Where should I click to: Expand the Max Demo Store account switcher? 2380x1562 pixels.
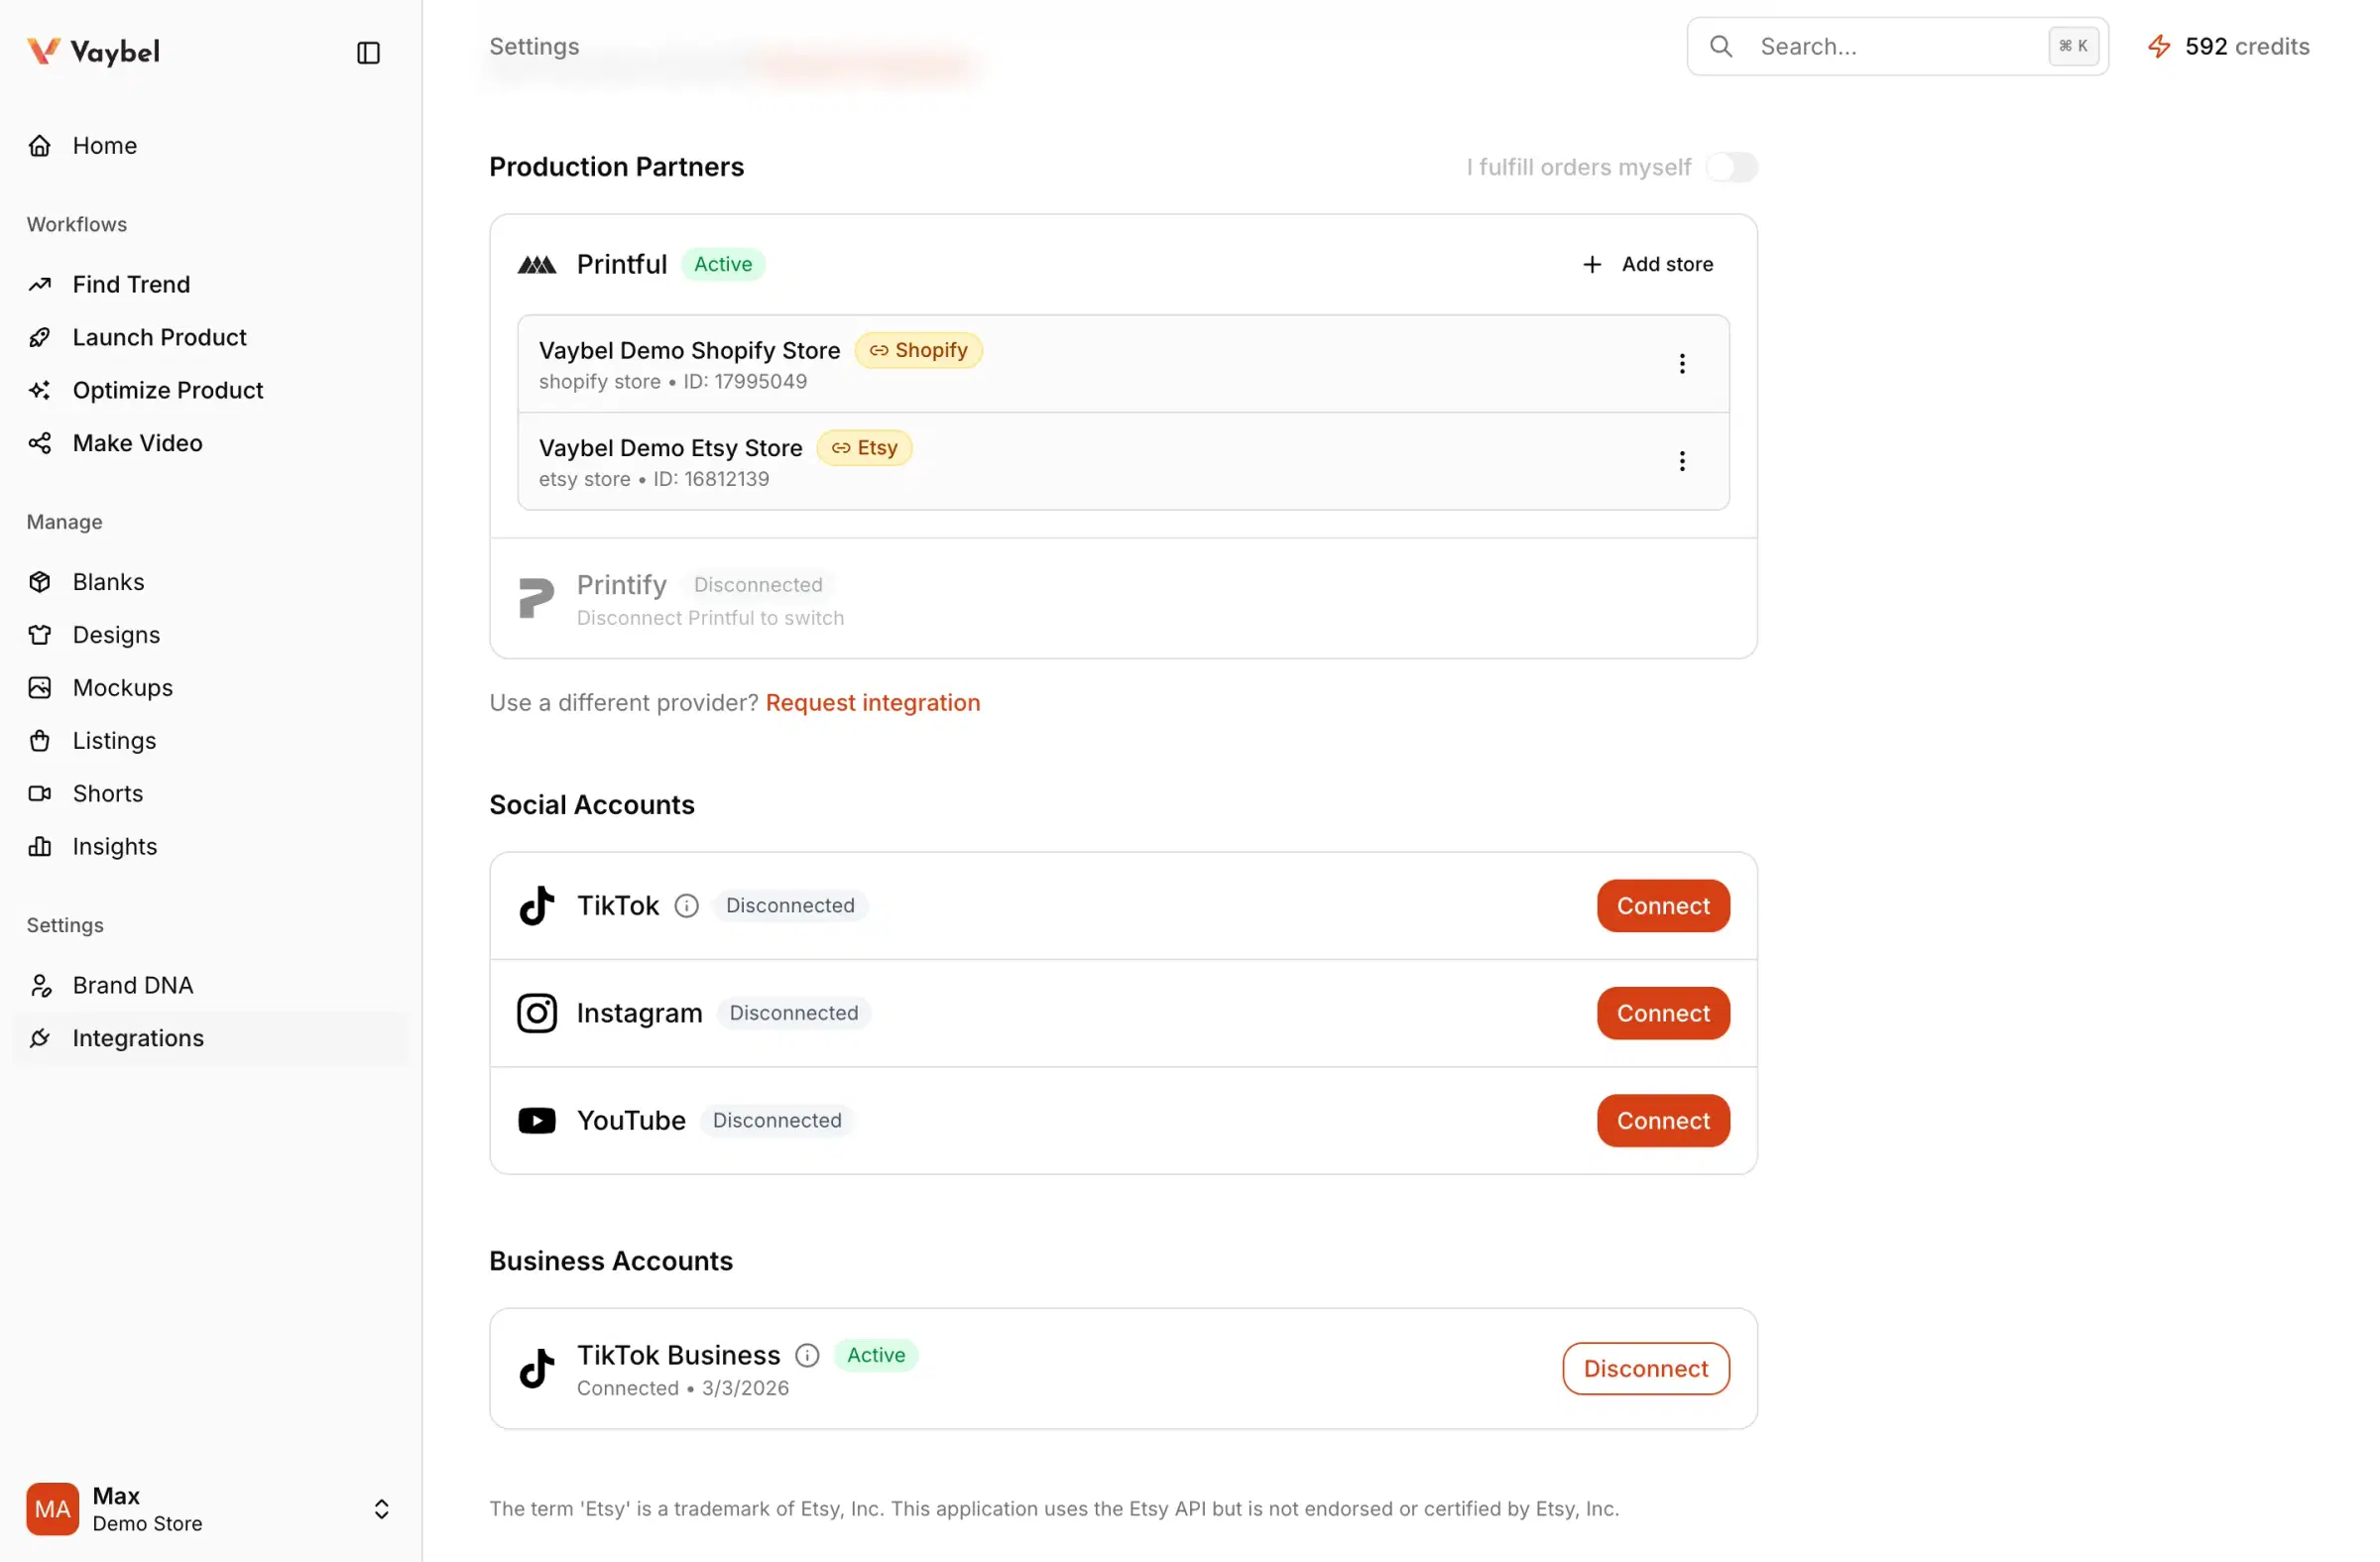[x=381, y=1509]
